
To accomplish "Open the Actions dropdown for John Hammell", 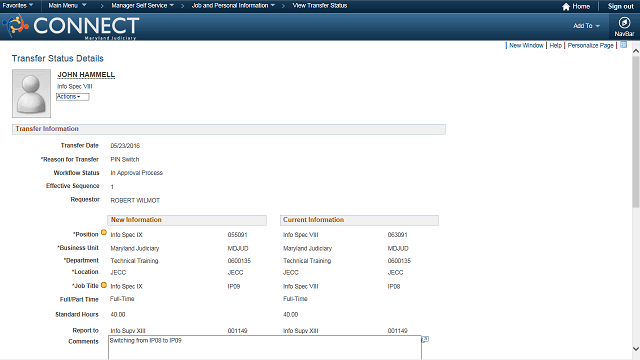I will (72, 97).
